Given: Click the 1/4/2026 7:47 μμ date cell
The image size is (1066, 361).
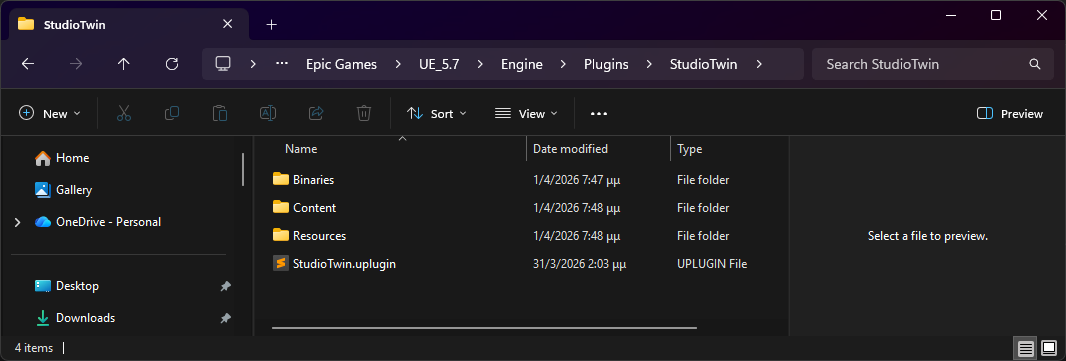Looking at the screenshot, I should pyautogui.click(x=577, y=180).
